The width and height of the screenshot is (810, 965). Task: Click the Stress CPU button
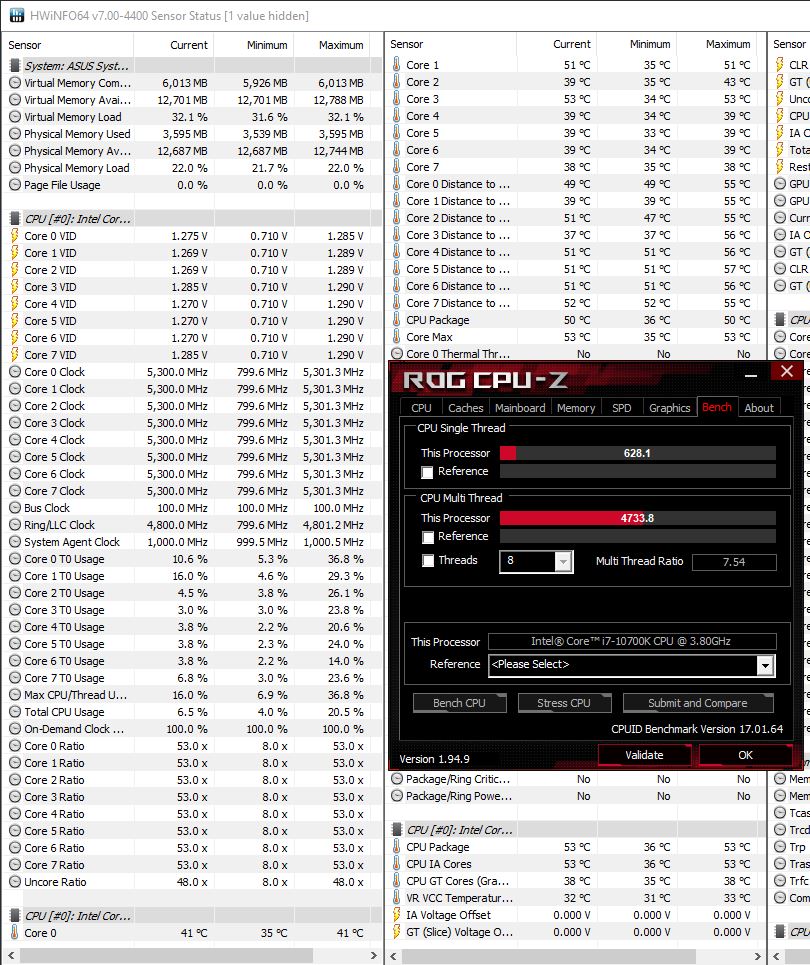564,703
